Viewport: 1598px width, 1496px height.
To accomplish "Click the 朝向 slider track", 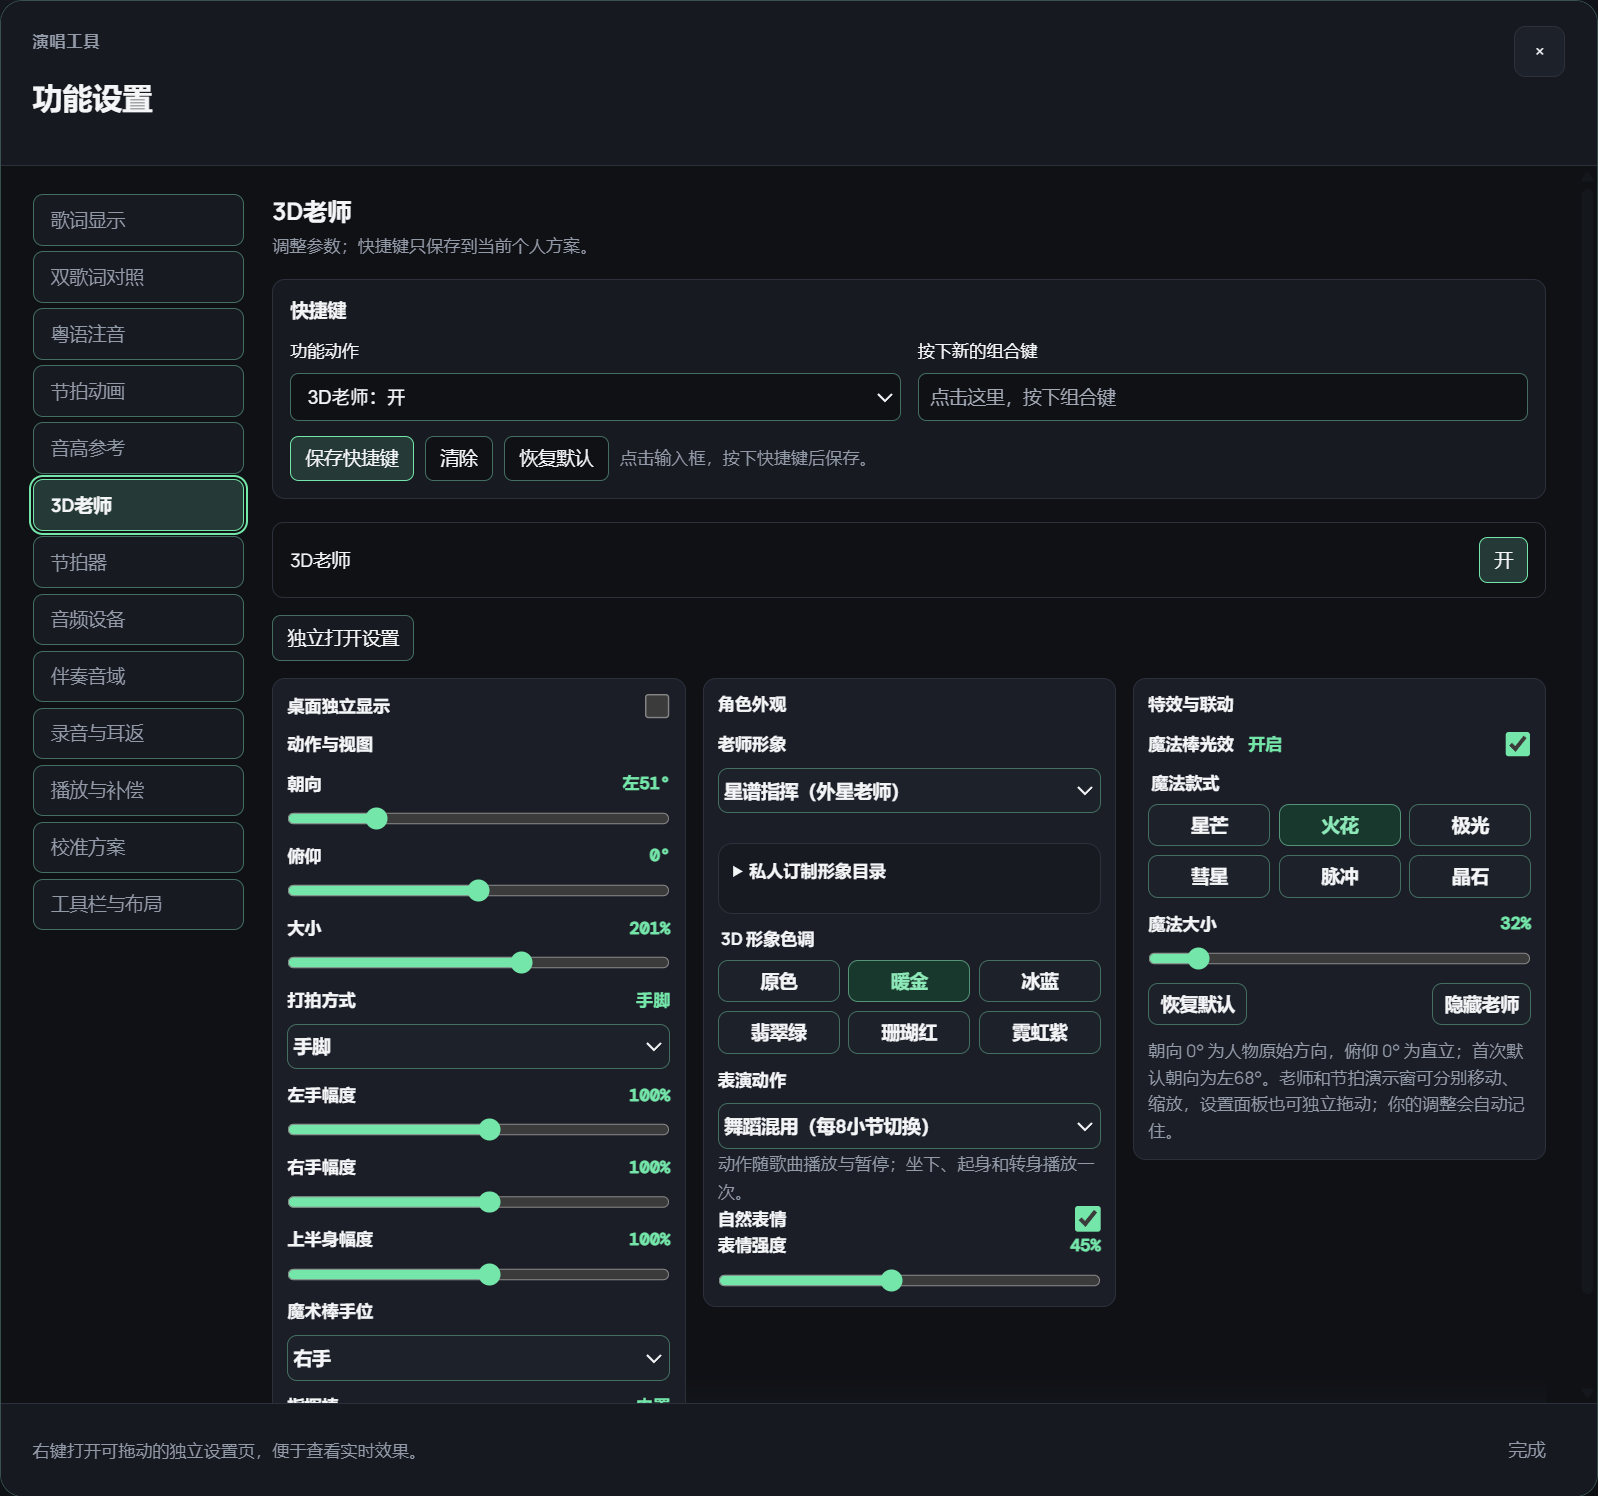I will tap(478, 819).
